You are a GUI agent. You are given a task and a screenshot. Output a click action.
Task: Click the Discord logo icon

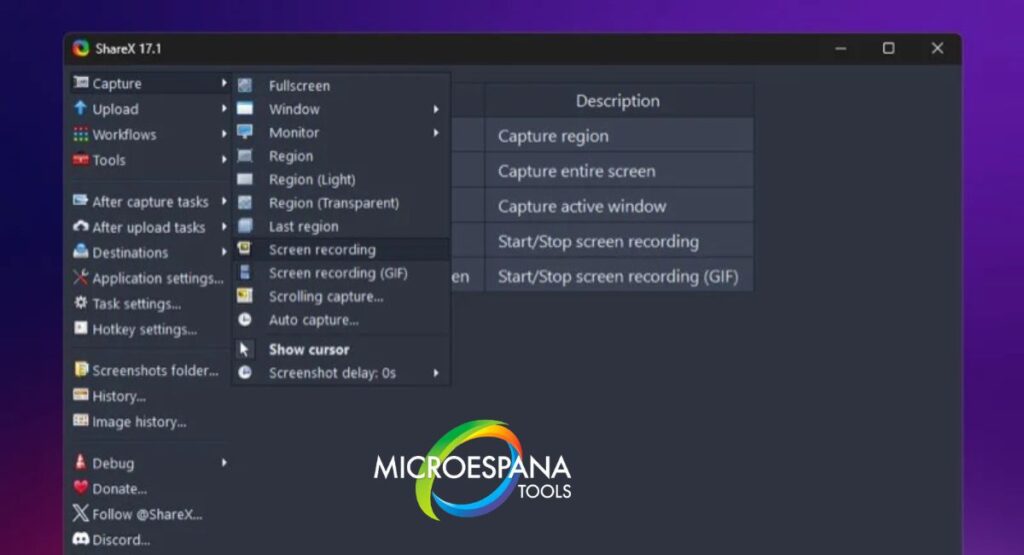80,539
